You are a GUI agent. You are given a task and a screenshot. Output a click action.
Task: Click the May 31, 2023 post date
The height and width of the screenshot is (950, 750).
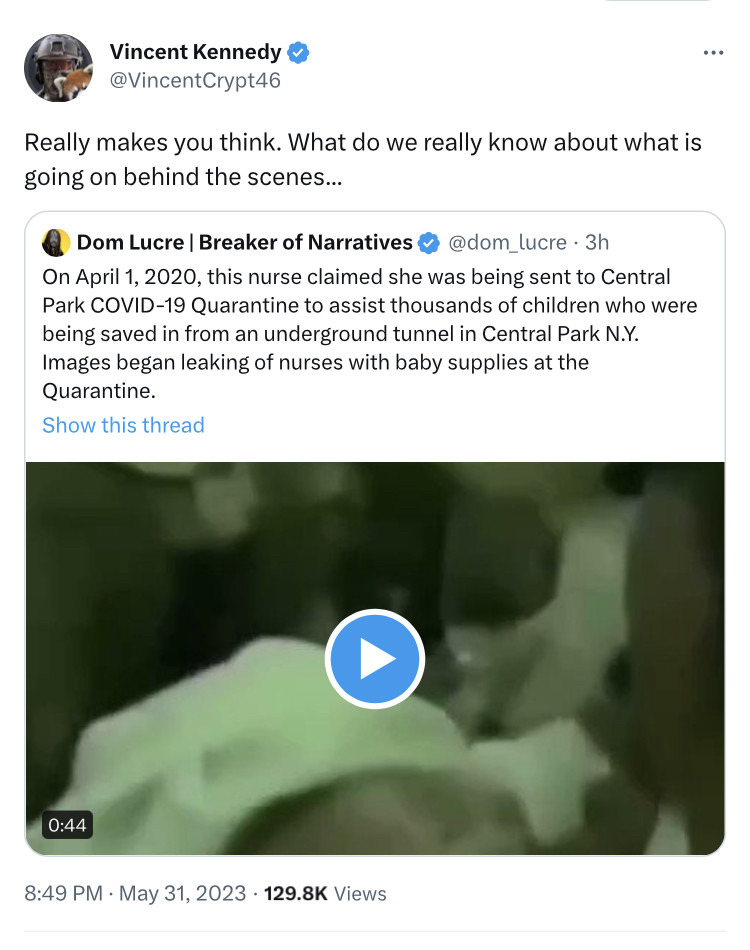tap(182, 893)
